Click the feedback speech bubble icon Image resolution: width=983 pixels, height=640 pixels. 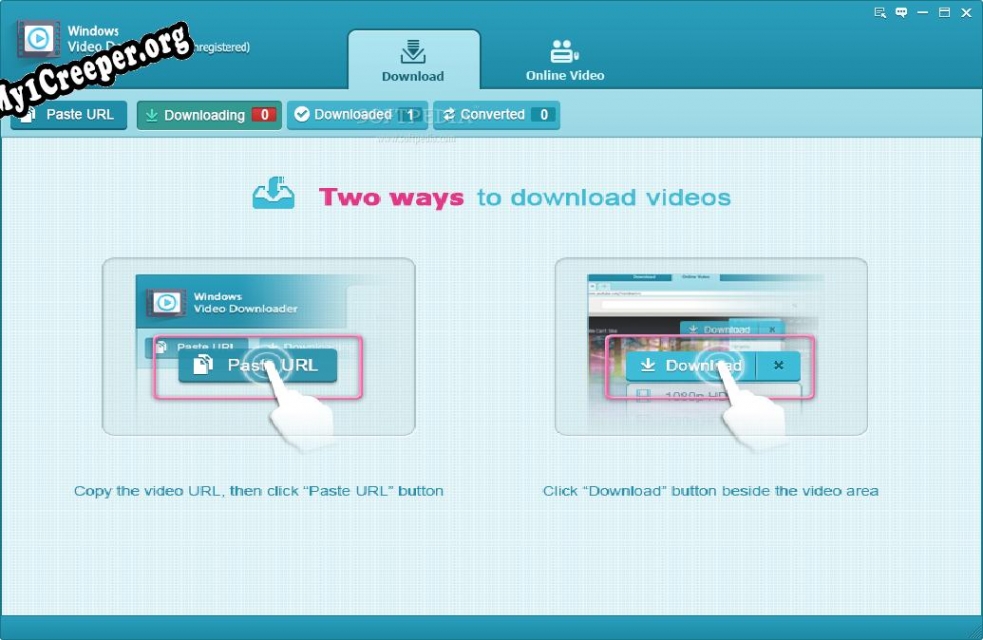(901, 13)
